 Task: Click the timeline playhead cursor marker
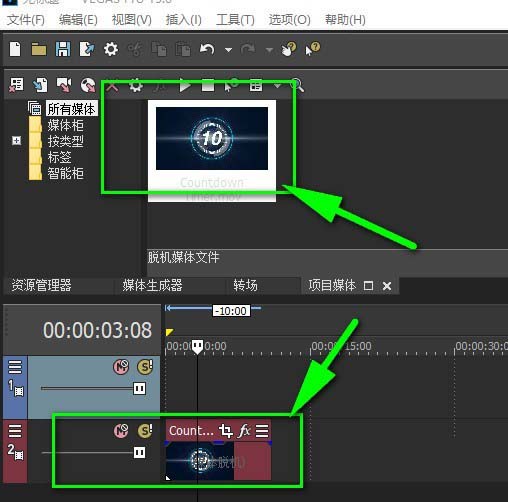[x=197, y=347]
